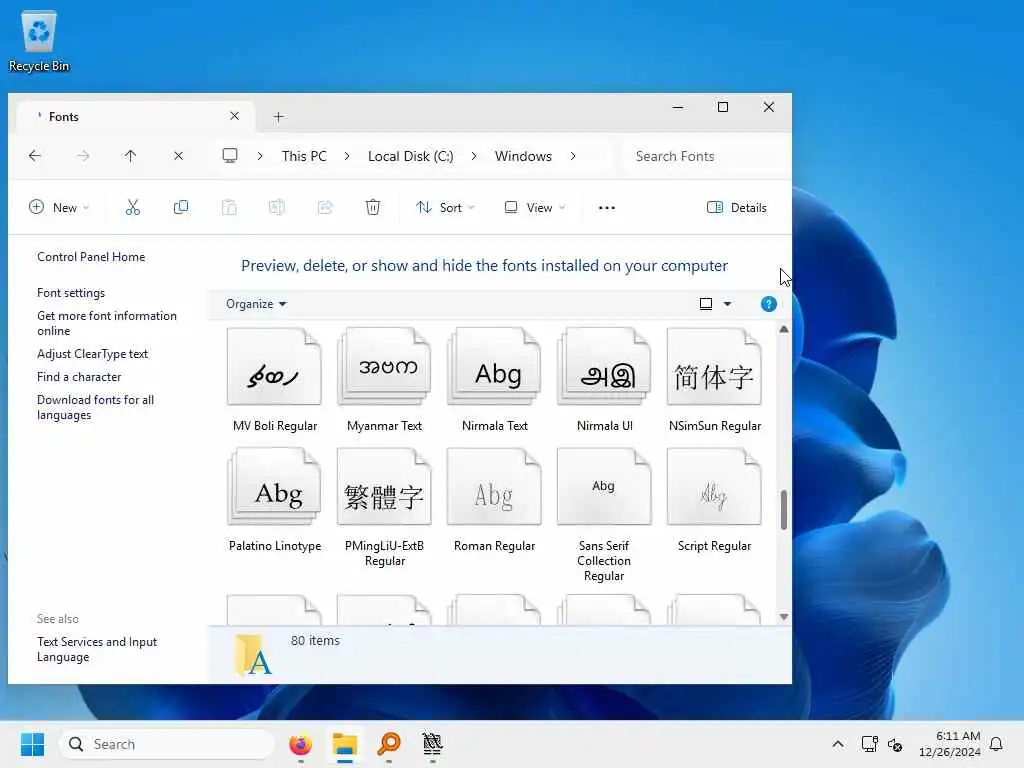Show hidden system tray icons
The image size is (1024, 768).
(x=838, y=744)
